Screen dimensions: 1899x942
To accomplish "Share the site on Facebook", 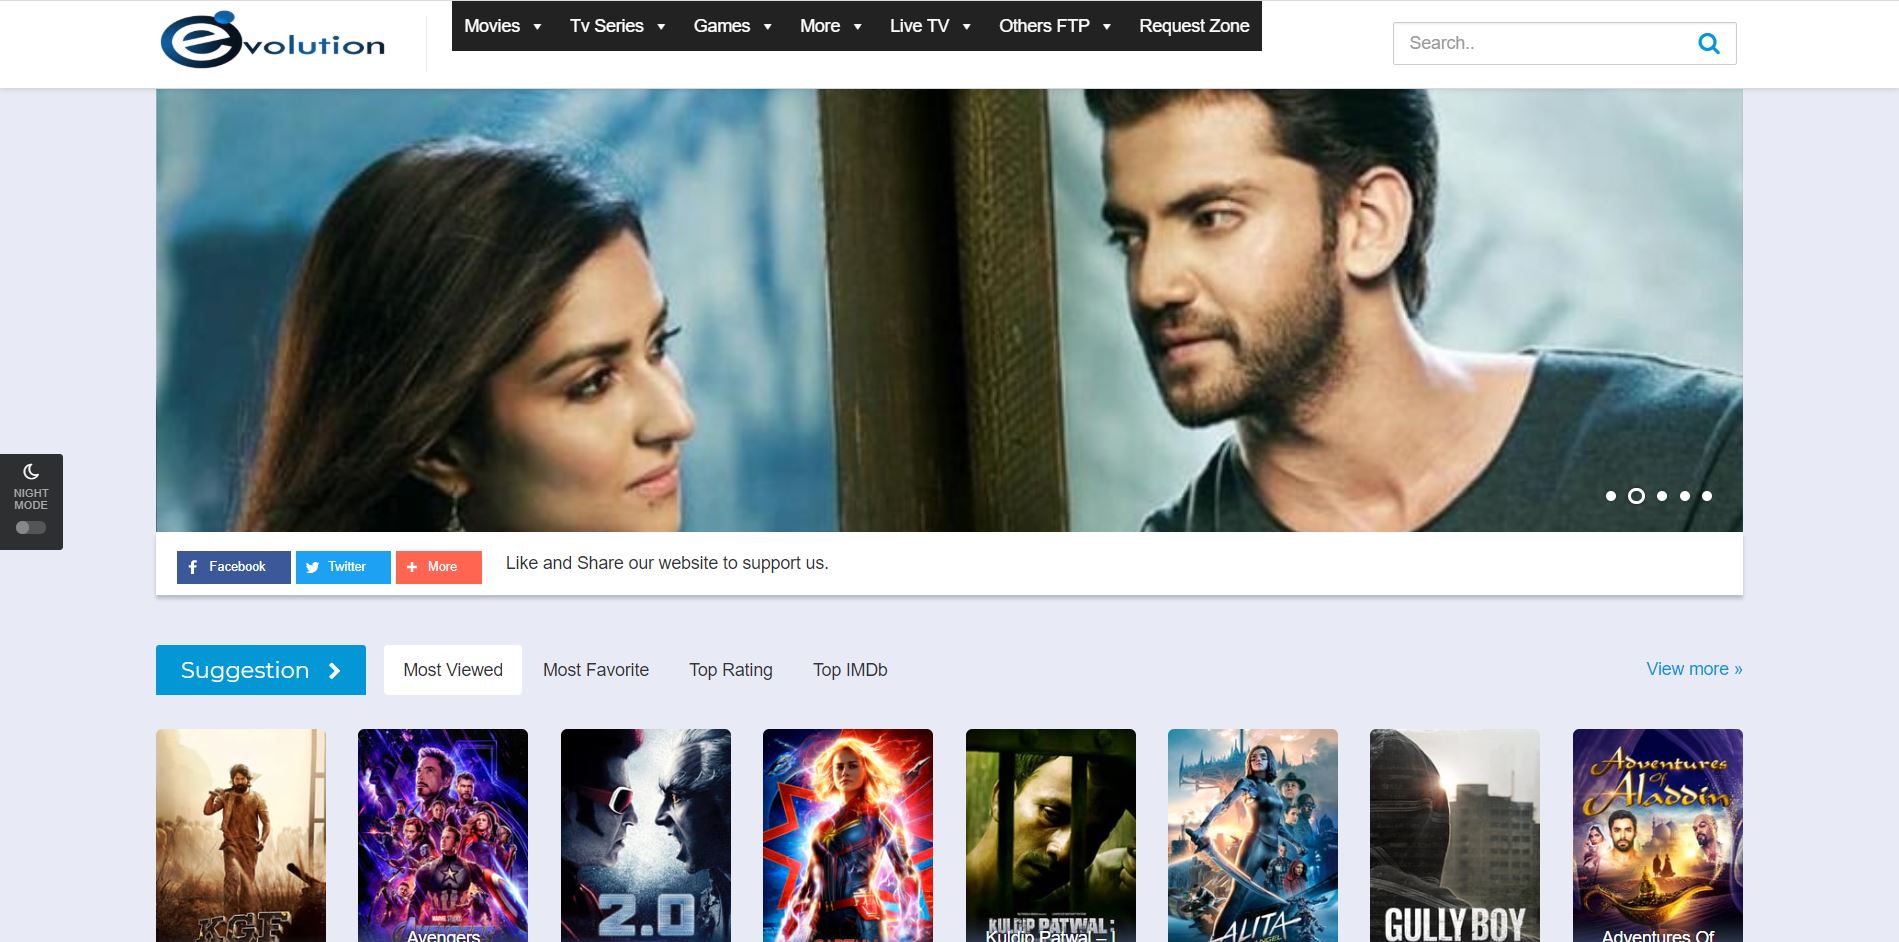I will [x=233, y=567].
